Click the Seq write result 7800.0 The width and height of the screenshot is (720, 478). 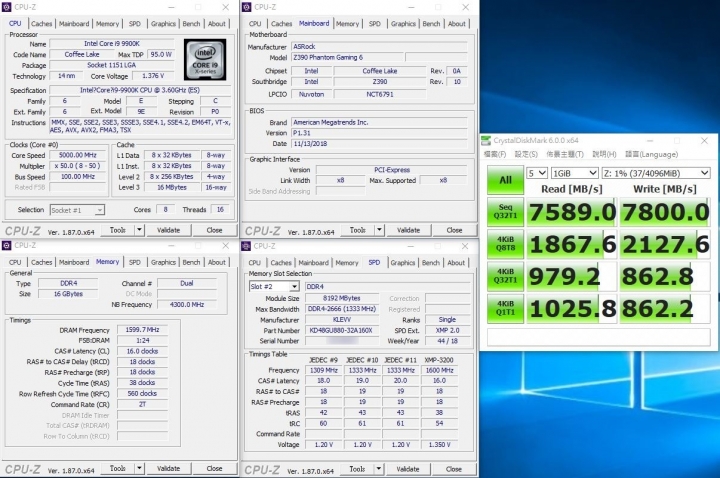[665, 212]
